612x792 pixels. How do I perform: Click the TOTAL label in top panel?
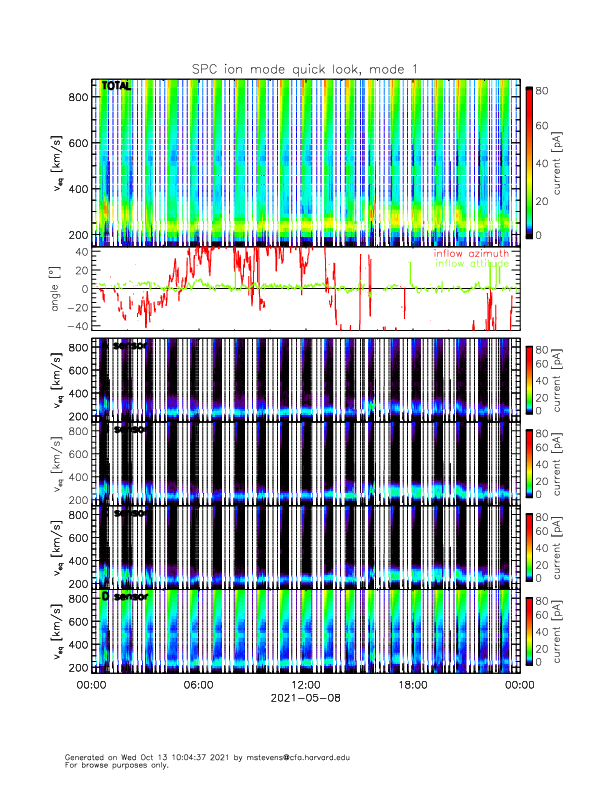point(116,87)
